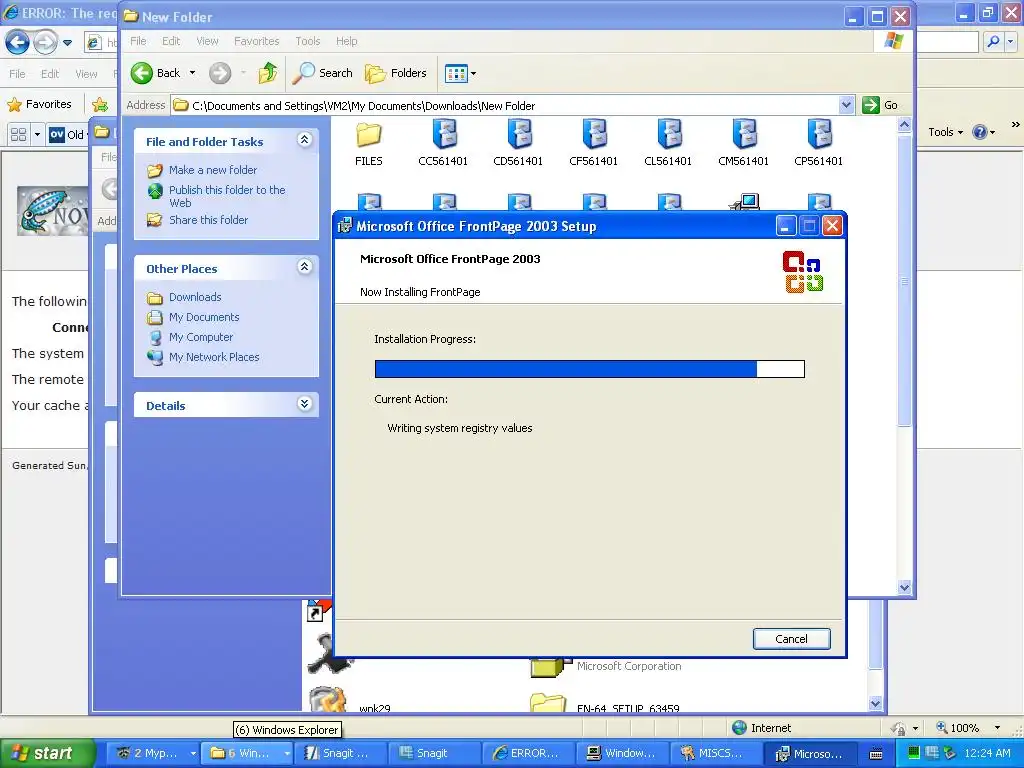Open View menu in New Folder window
This screenshot has height=768, width=1024.
point(208,41)
